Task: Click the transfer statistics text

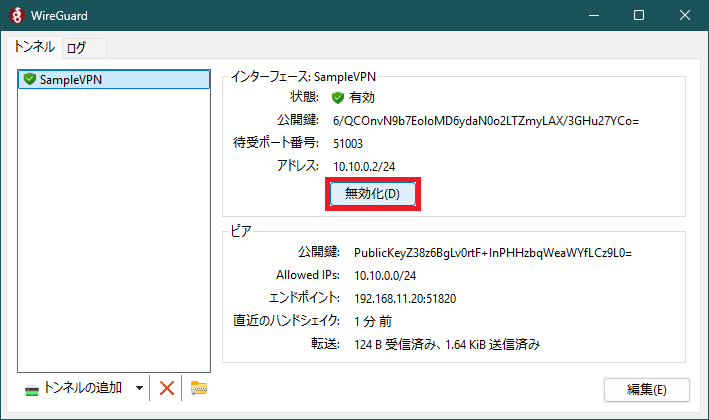Action: (447, 344)
